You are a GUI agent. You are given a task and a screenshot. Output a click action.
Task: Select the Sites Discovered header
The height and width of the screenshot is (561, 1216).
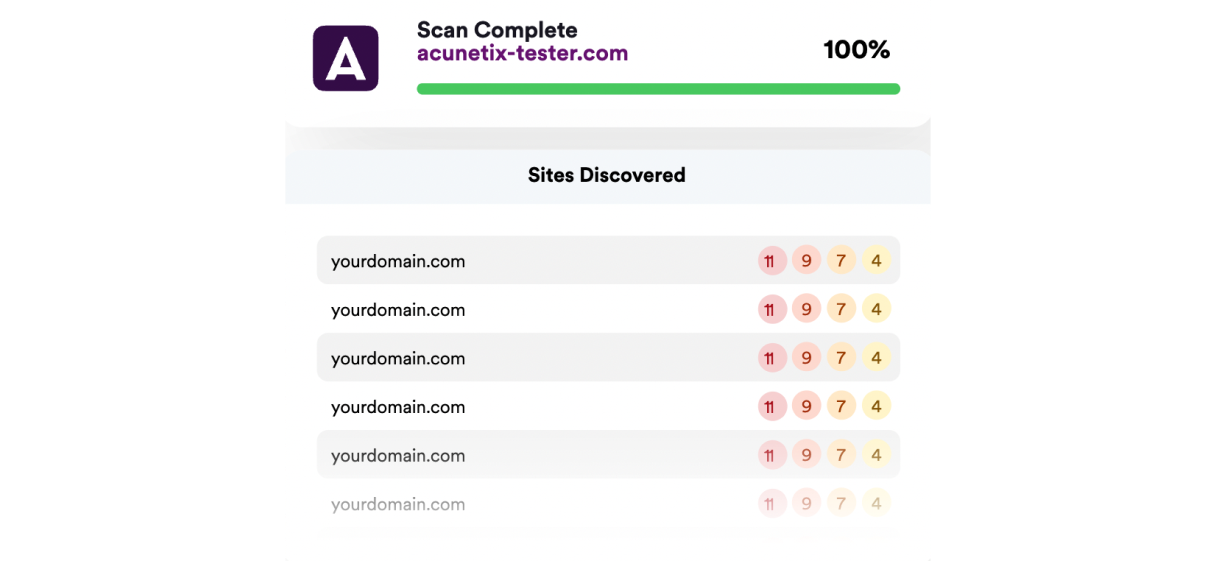[x=607, y=175]
